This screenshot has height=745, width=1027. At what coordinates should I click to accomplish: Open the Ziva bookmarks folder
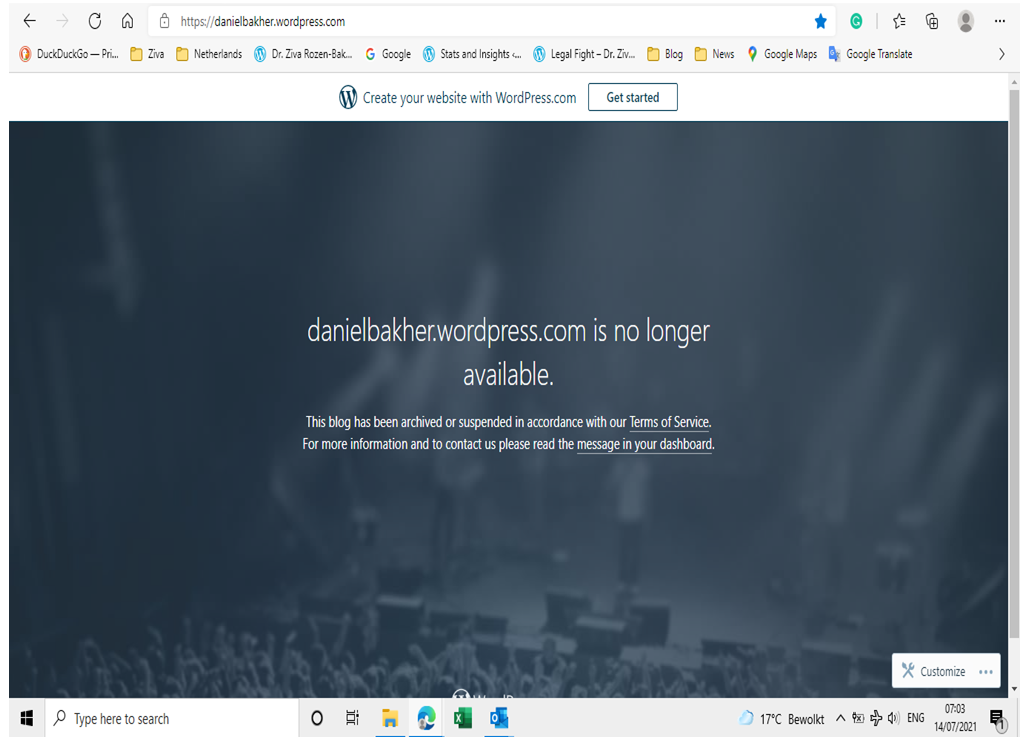pos(147,54)
